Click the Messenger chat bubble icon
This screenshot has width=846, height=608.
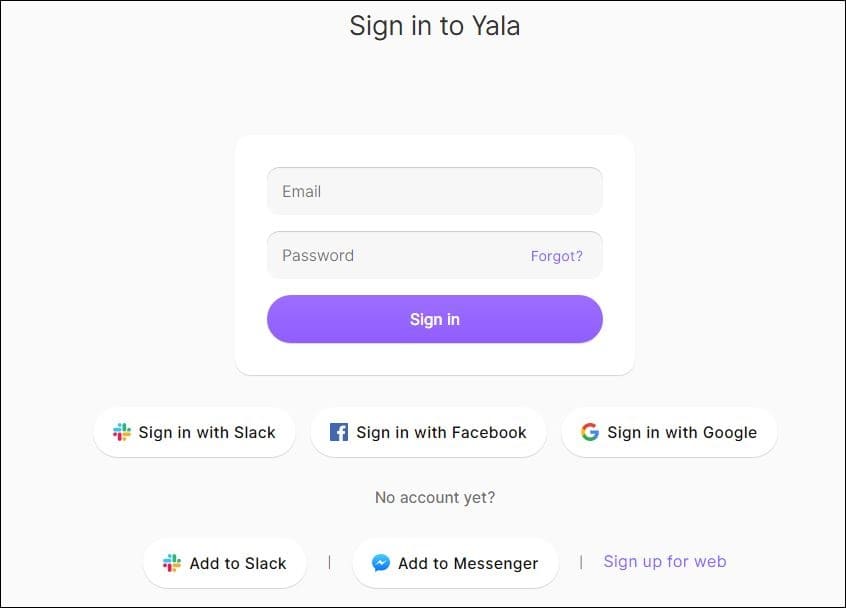[380, 563]
